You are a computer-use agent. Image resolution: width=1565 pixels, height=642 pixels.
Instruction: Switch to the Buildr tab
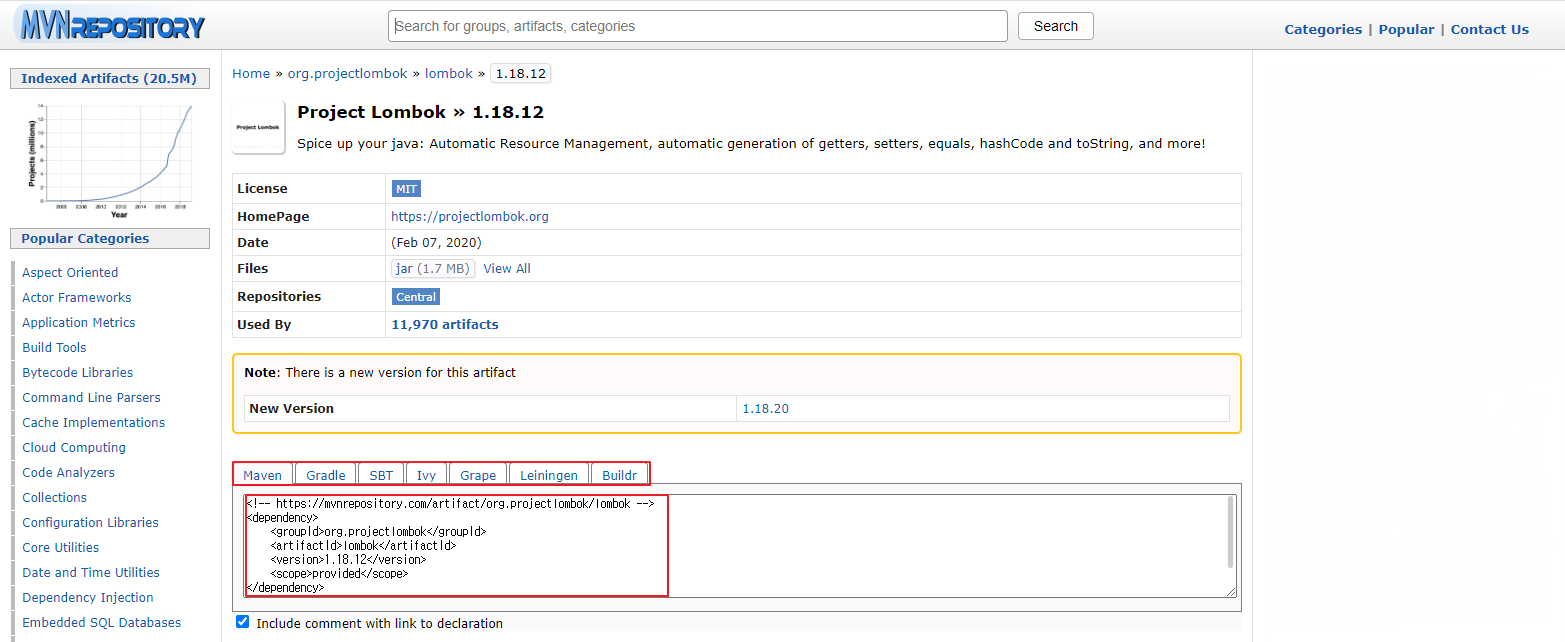coord(620,475)
